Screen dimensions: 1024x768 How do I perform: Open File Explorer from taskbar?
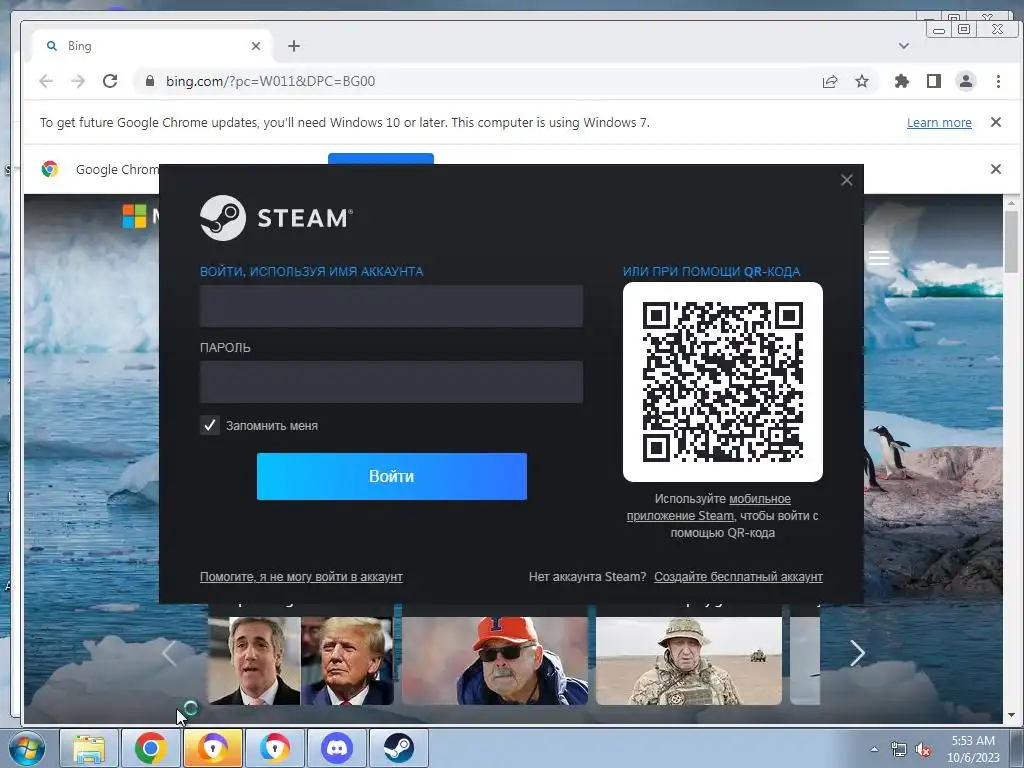tap(89, 748)
